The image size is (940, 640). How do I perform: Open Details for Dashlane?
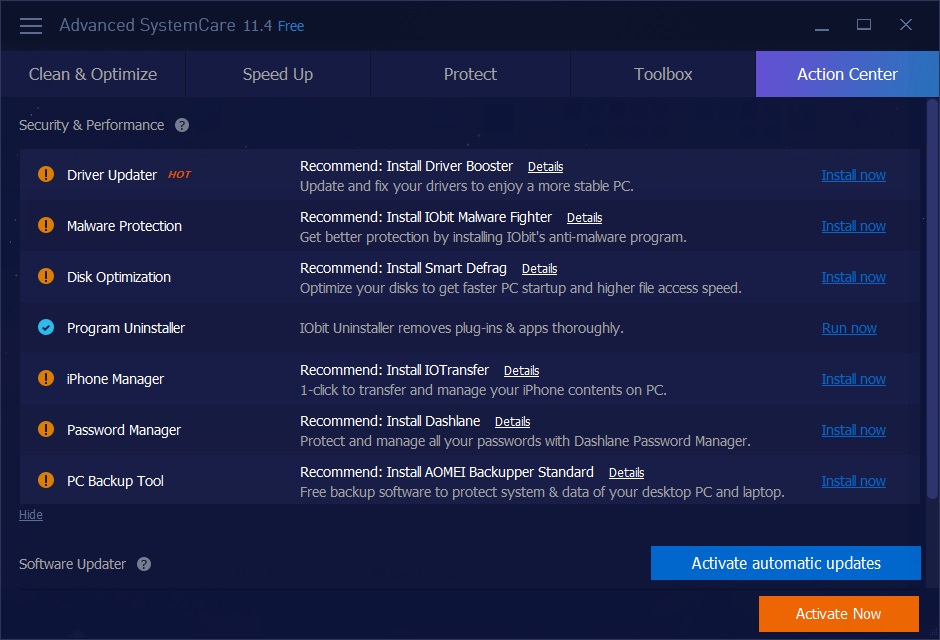pos(513,421)
